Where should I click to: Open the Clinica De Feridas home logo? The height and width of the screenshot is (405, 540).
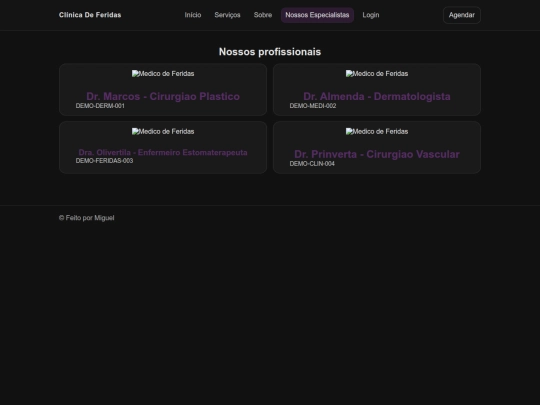pos(90,15)
